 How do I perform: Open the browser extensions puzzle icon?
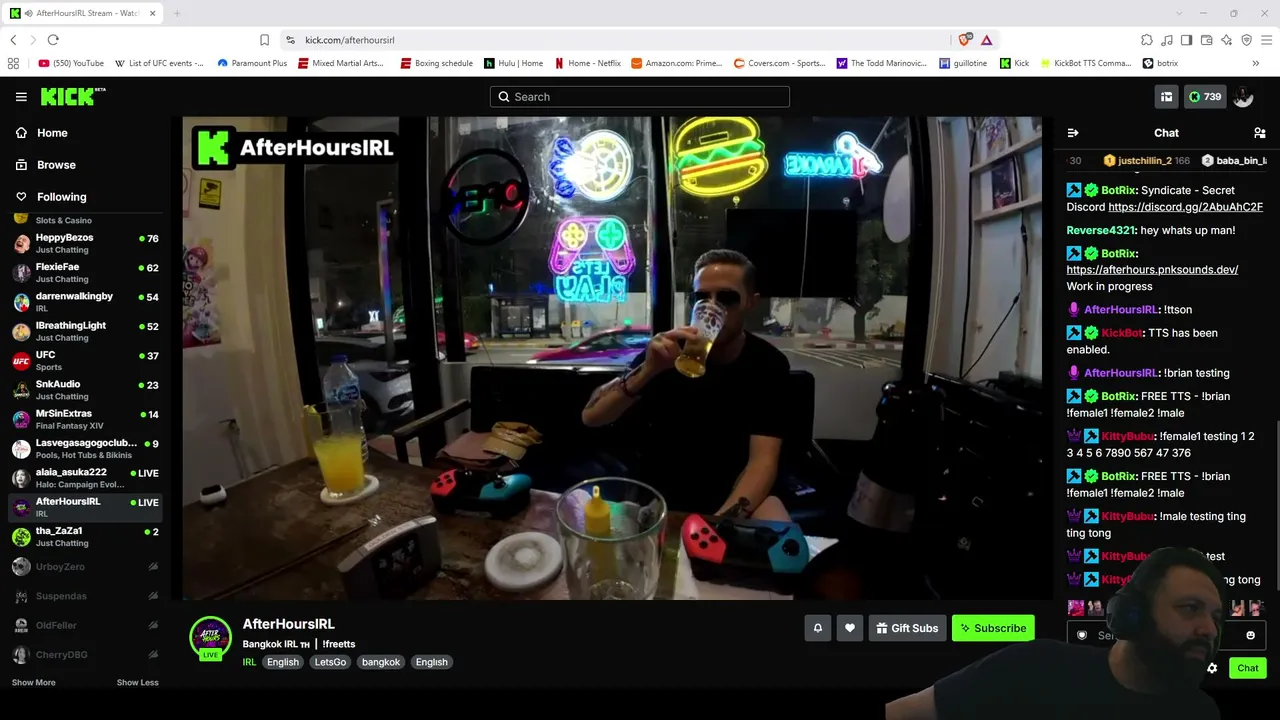pos(1147,40)
